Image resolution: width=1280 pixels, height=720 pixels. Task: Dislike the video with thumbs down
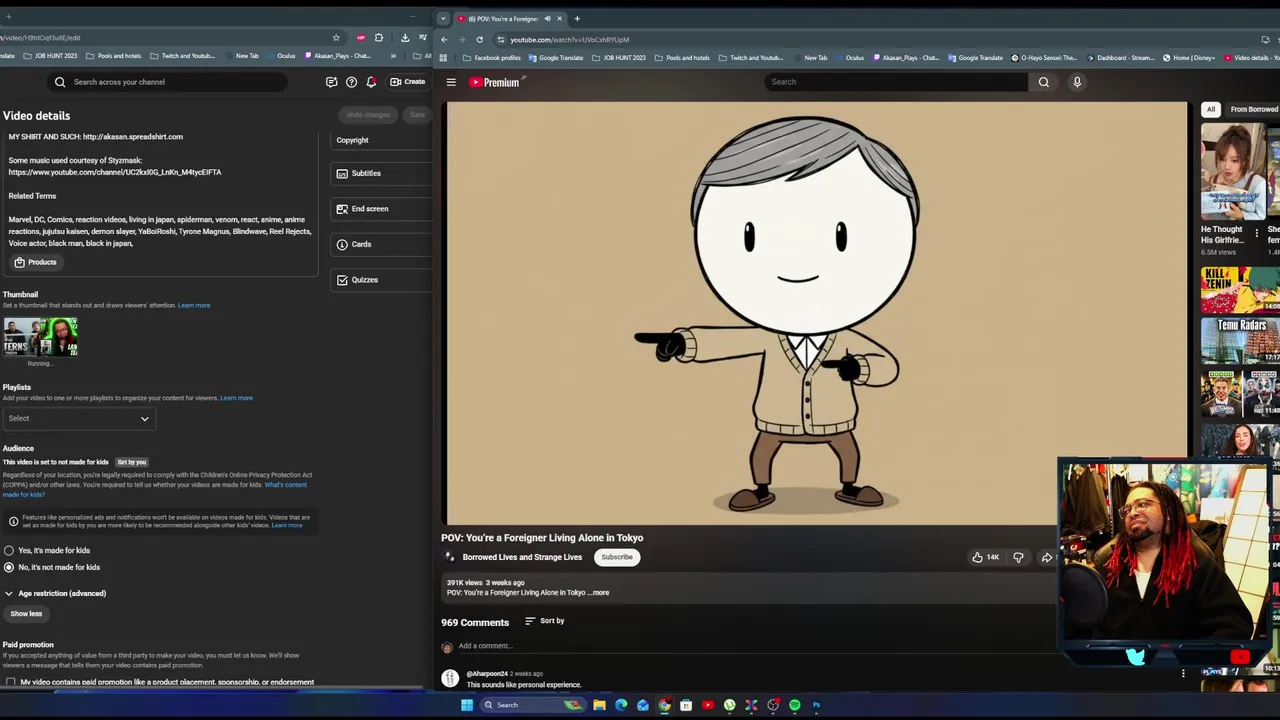pyautogui.click(x=1018, y=557)
